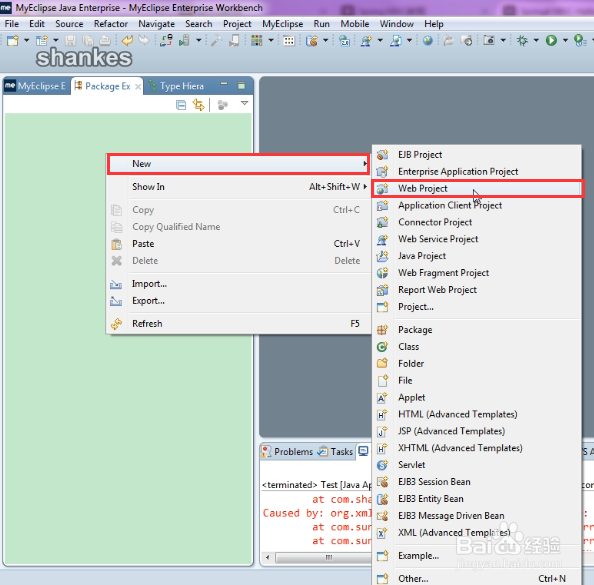This screenshot has height=585, width=594.
Task: Choose Folder from the New submenu
Action: (477, 364)
